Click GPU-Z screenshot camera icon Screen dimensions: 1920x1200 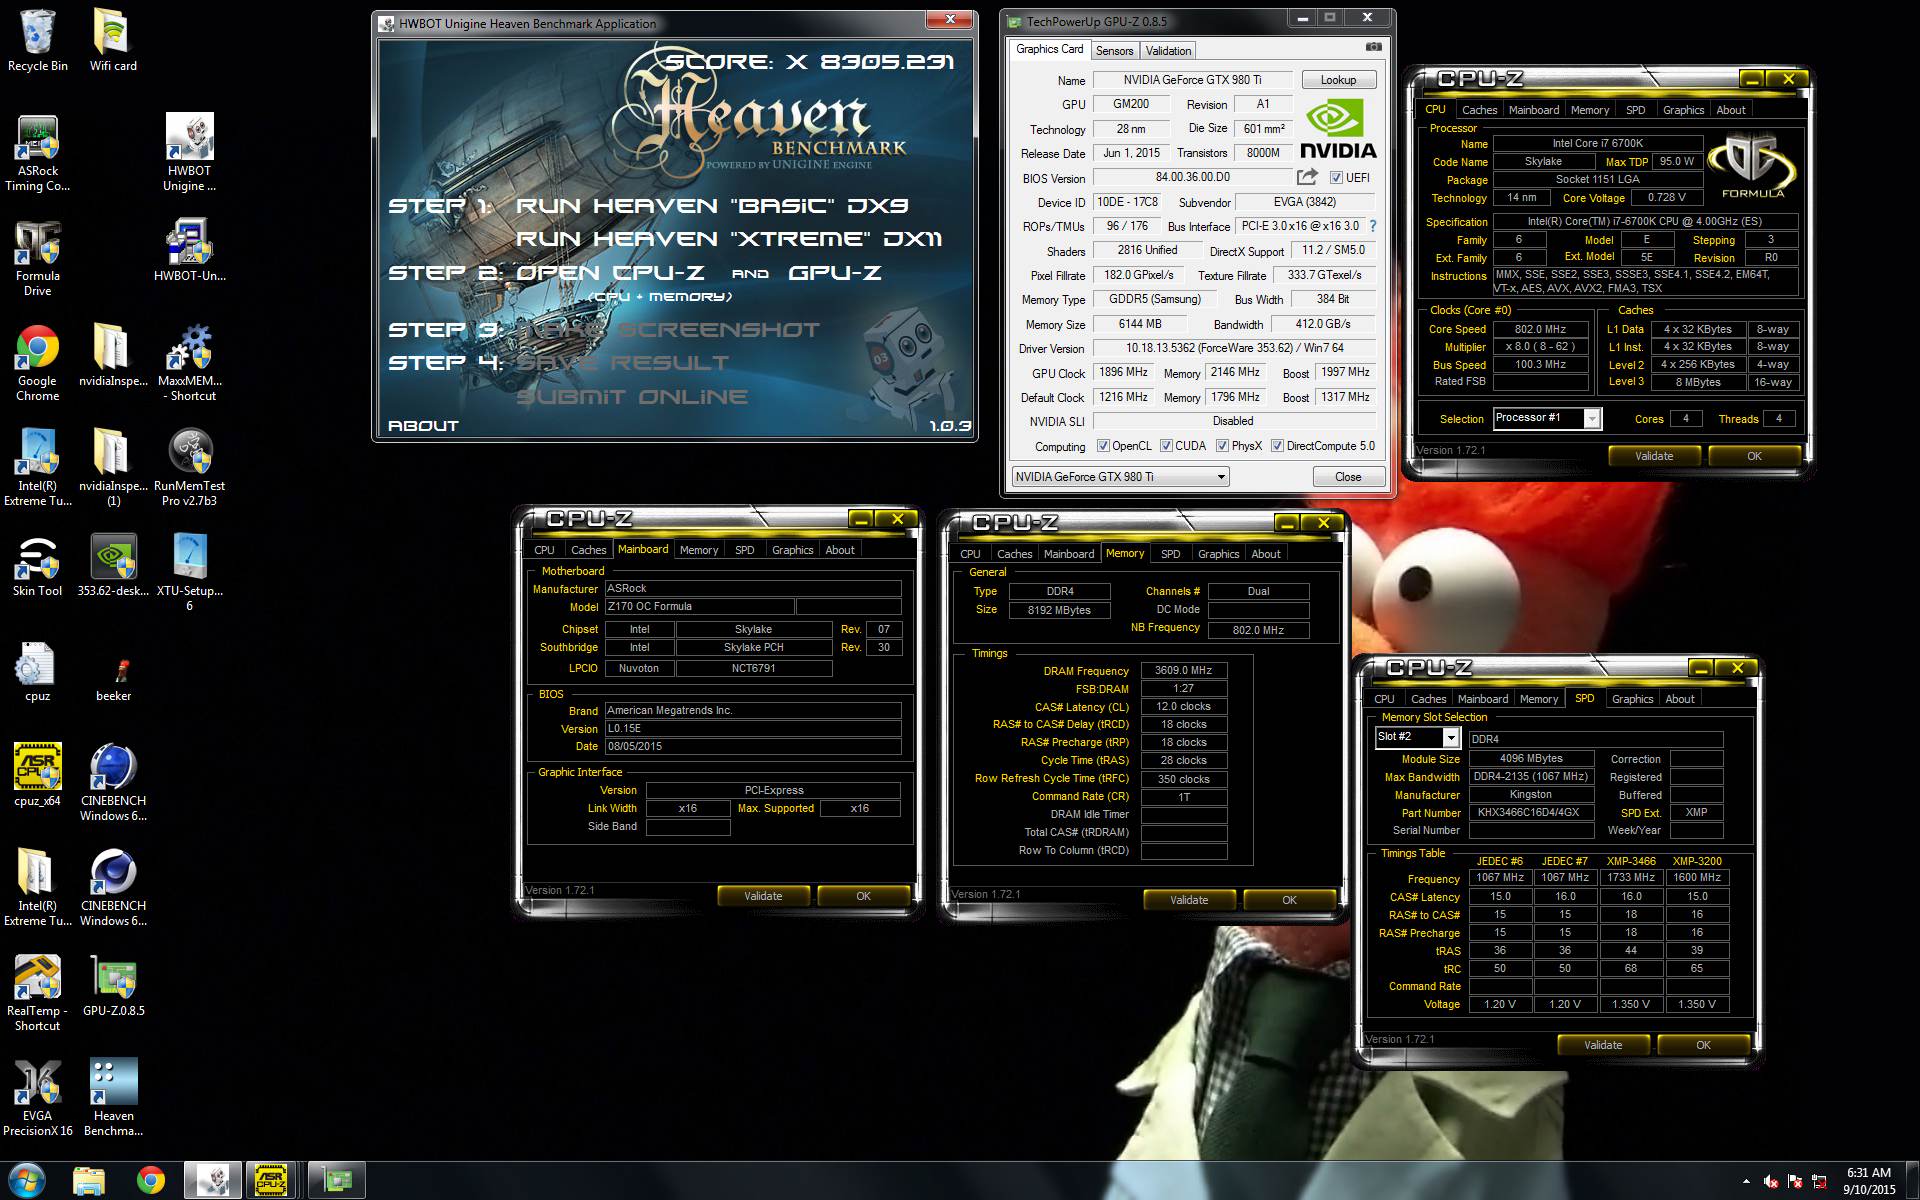point(1374,47)
